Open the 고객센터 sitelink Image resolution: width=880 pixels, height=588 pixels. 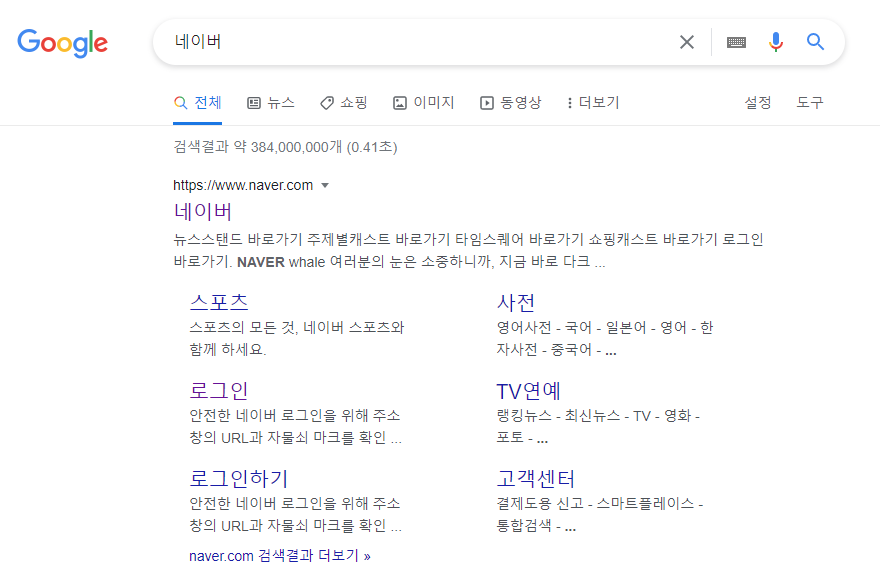point(536,479)
